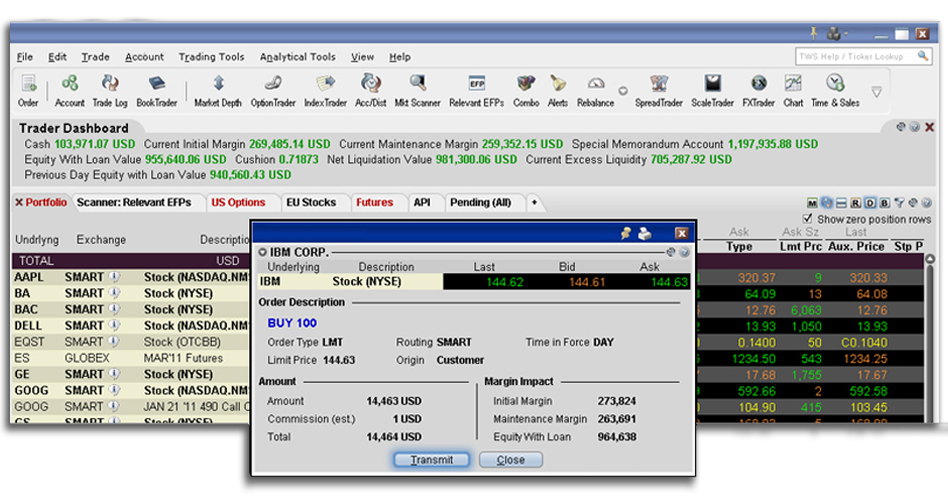Image resolution: width=948 pixels, height=500 pixels.
Task: Expand the toolbar overflow triangle
Action: 877,92
